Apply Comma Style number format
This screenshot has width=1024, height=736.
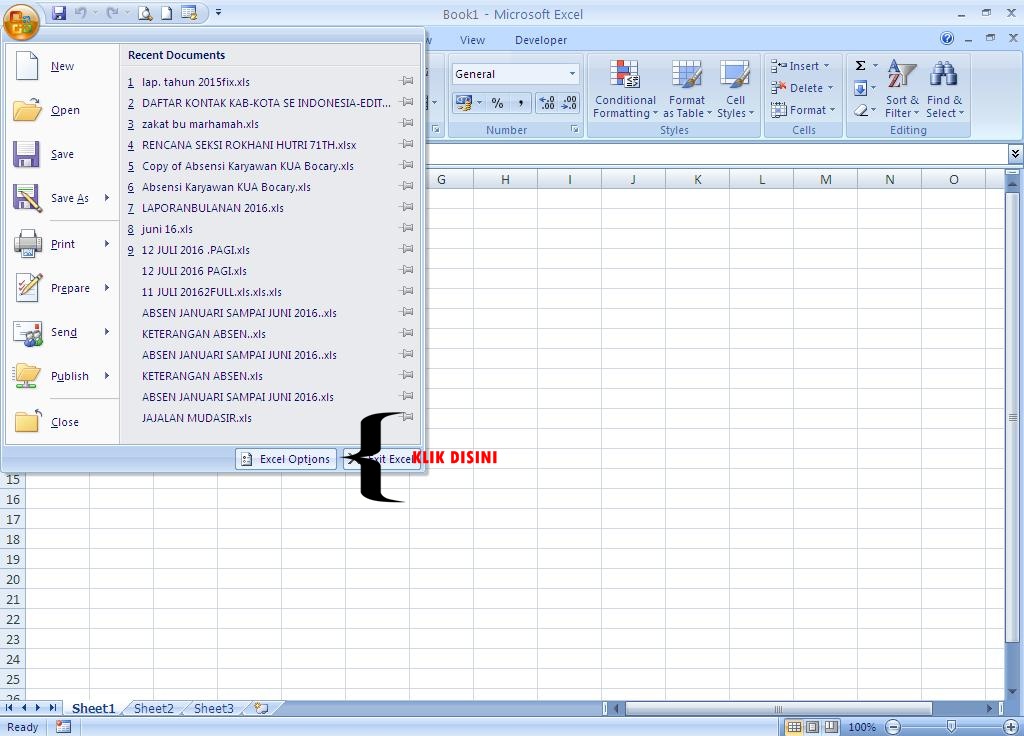[520, 103]
